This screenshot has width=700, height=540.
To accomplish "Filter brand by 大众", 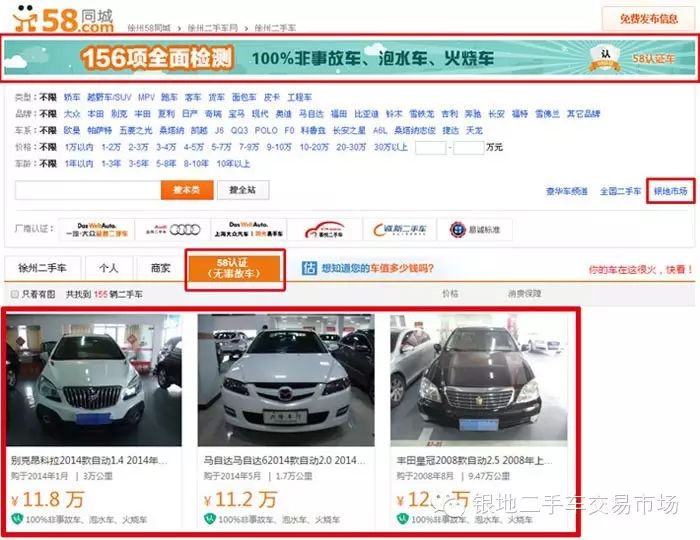I will 72,114.
